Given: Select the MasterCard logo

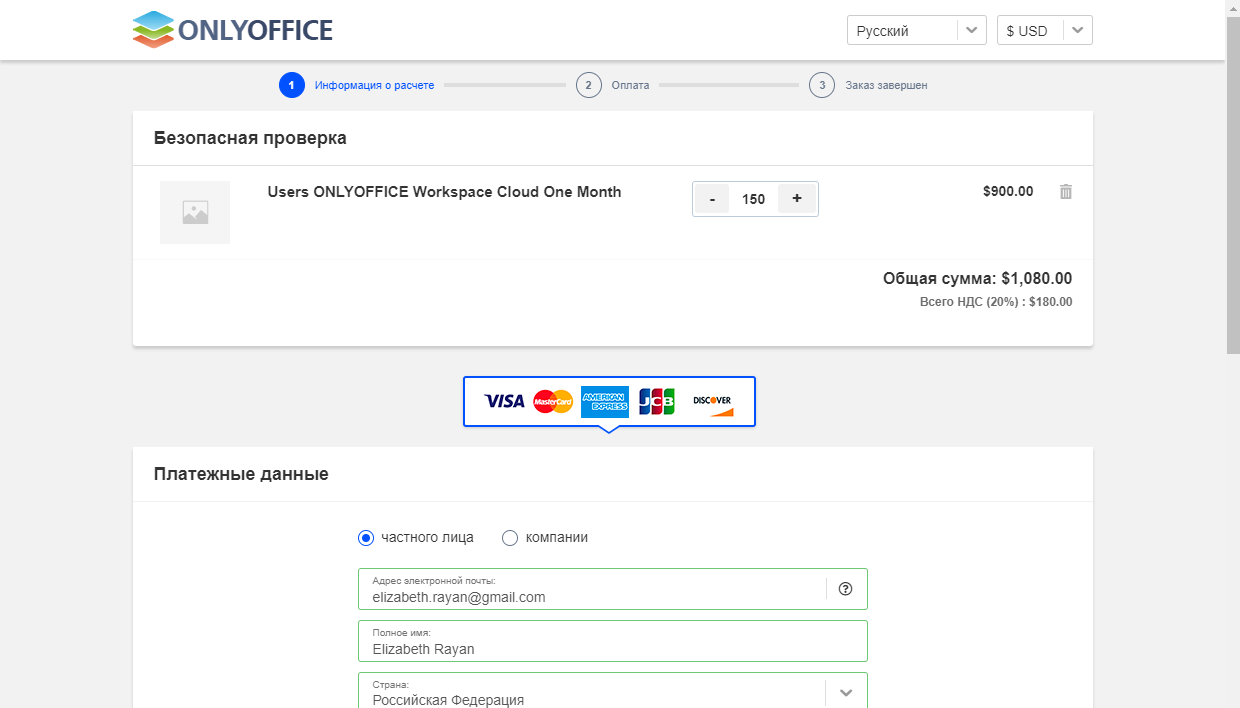Looking at the screenshot, I should click(x=553, y=401).
